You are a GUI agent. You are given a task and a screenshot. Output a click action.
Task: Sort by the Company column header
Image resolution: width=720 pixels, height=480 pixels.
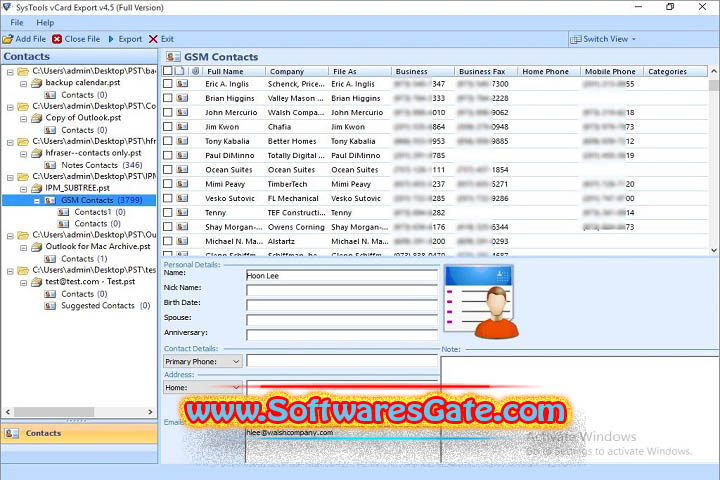click(x=297, y=71)
